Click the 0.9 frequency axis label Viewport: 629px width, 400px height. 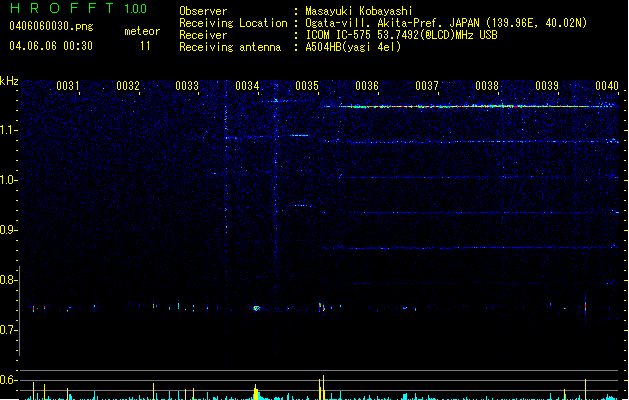click(x=8, y=230)
